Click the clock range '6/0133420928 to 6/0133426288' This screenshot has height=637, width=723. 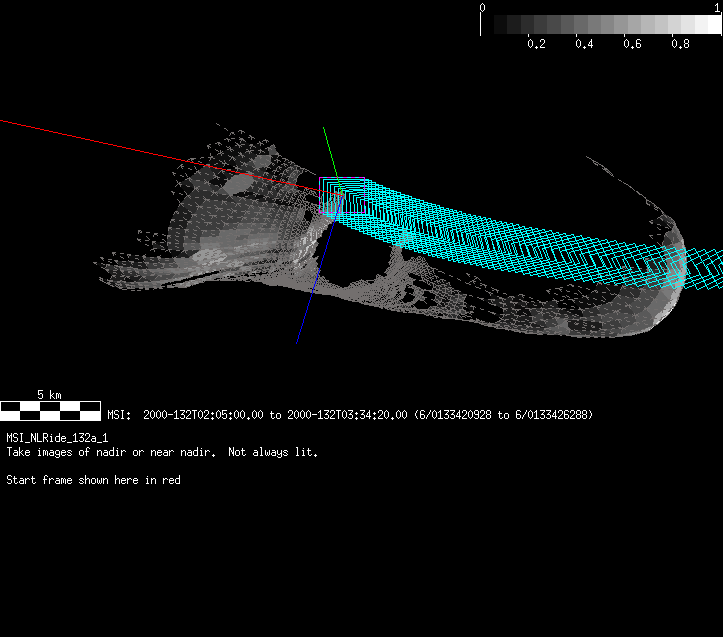tap(503, 415)
